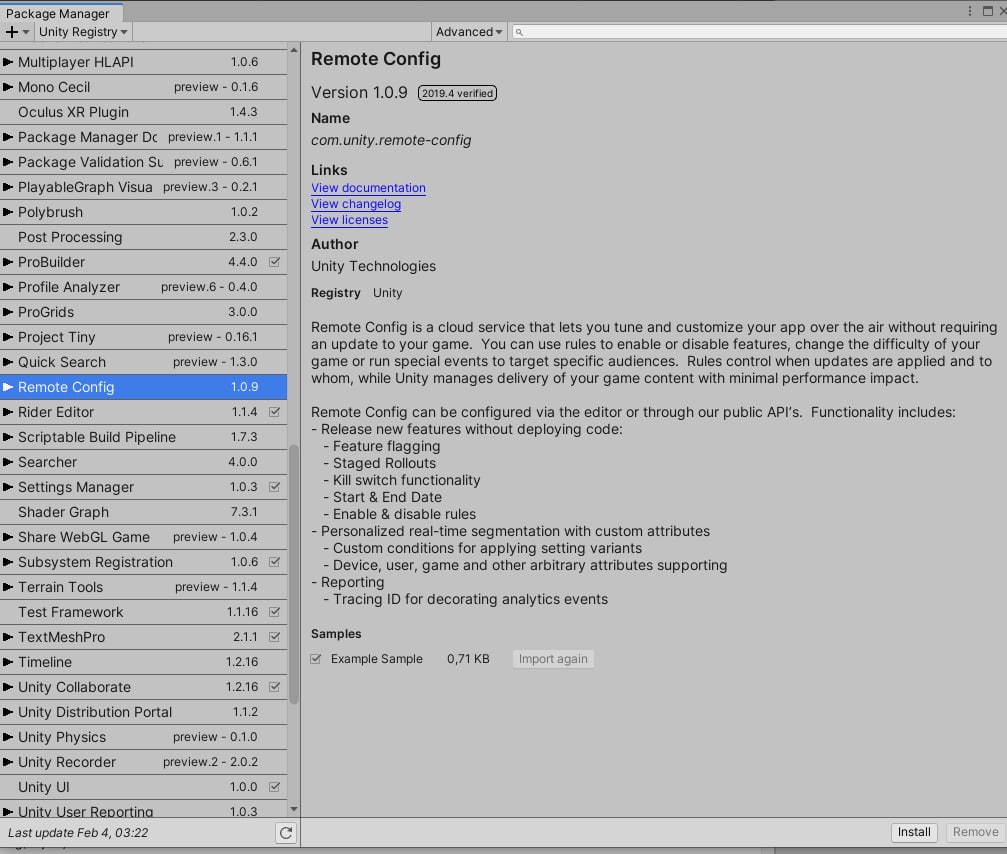The image size is (1007, 854).
Task: Select the Quick Search package
Action: 143,362
